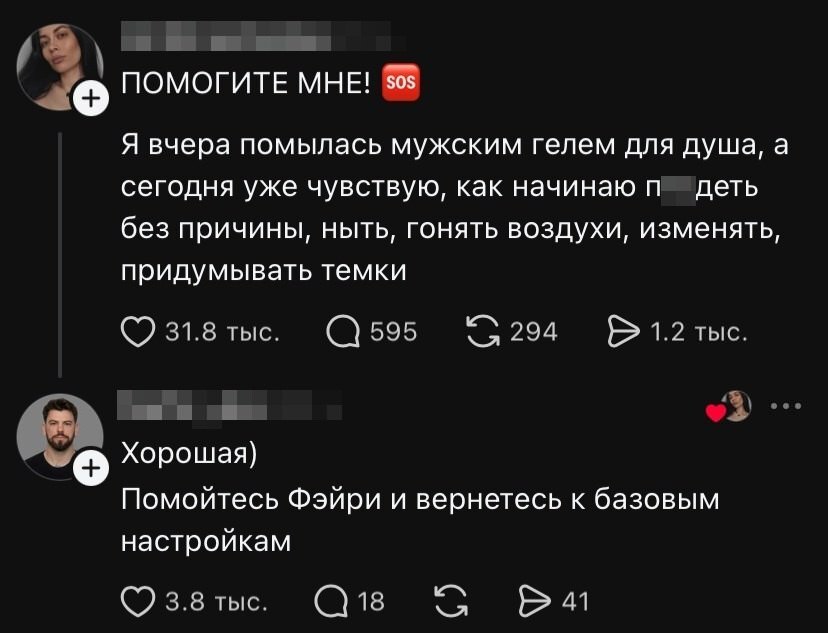Open the blurred username above "Хорошая)"
The height and width of the screenshot is (633, 828).
click(230, 406)
